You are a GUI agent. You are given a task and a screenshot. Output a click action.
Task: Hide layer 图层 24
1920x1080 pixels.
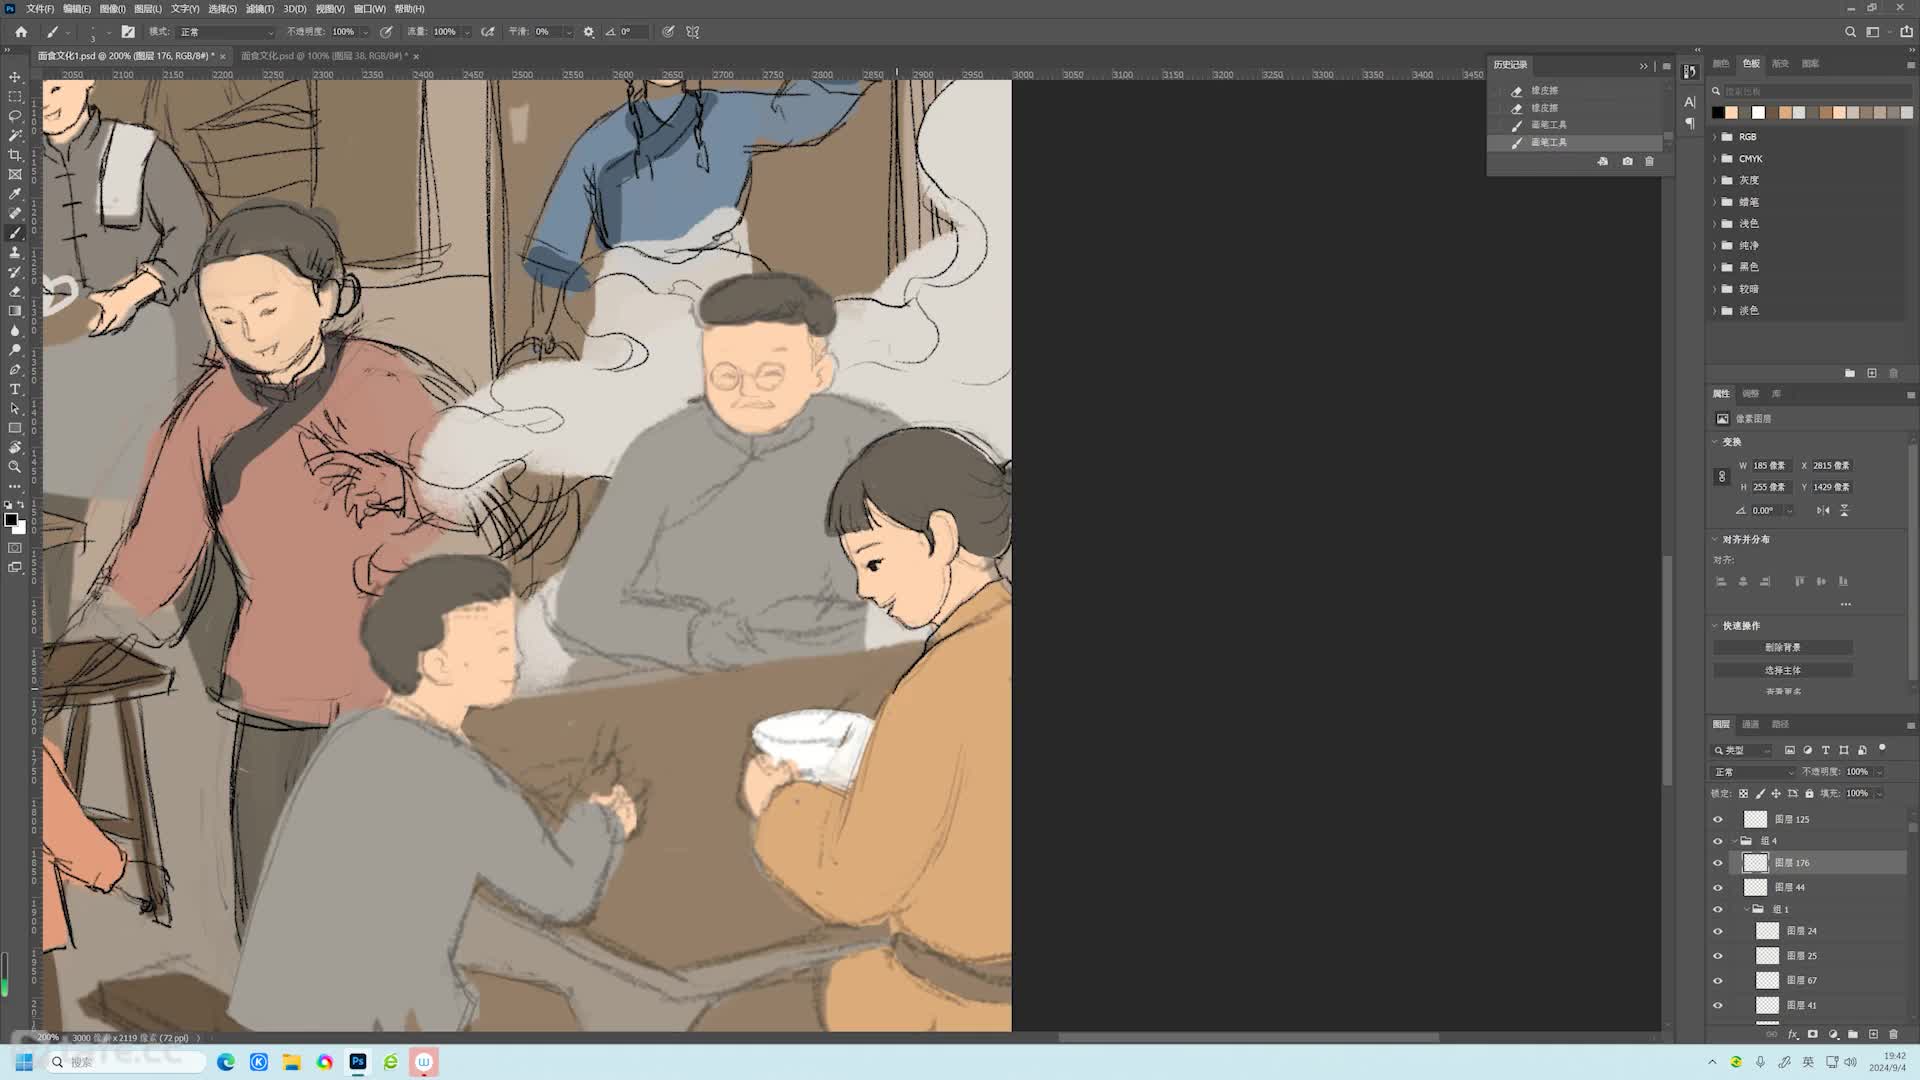[x=1718, y=931]
